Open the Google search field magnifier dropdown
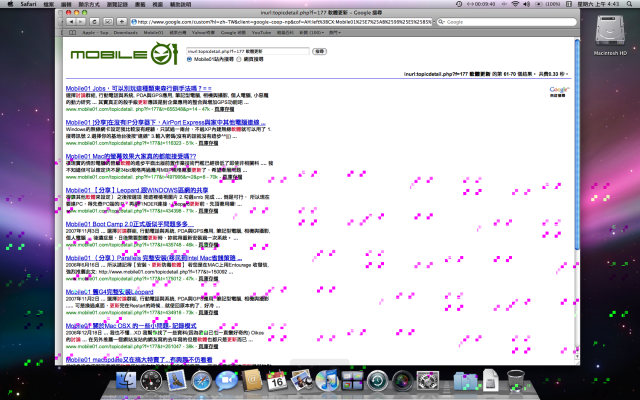This screenshot has height=400, width=640. [x=442, y=22]
